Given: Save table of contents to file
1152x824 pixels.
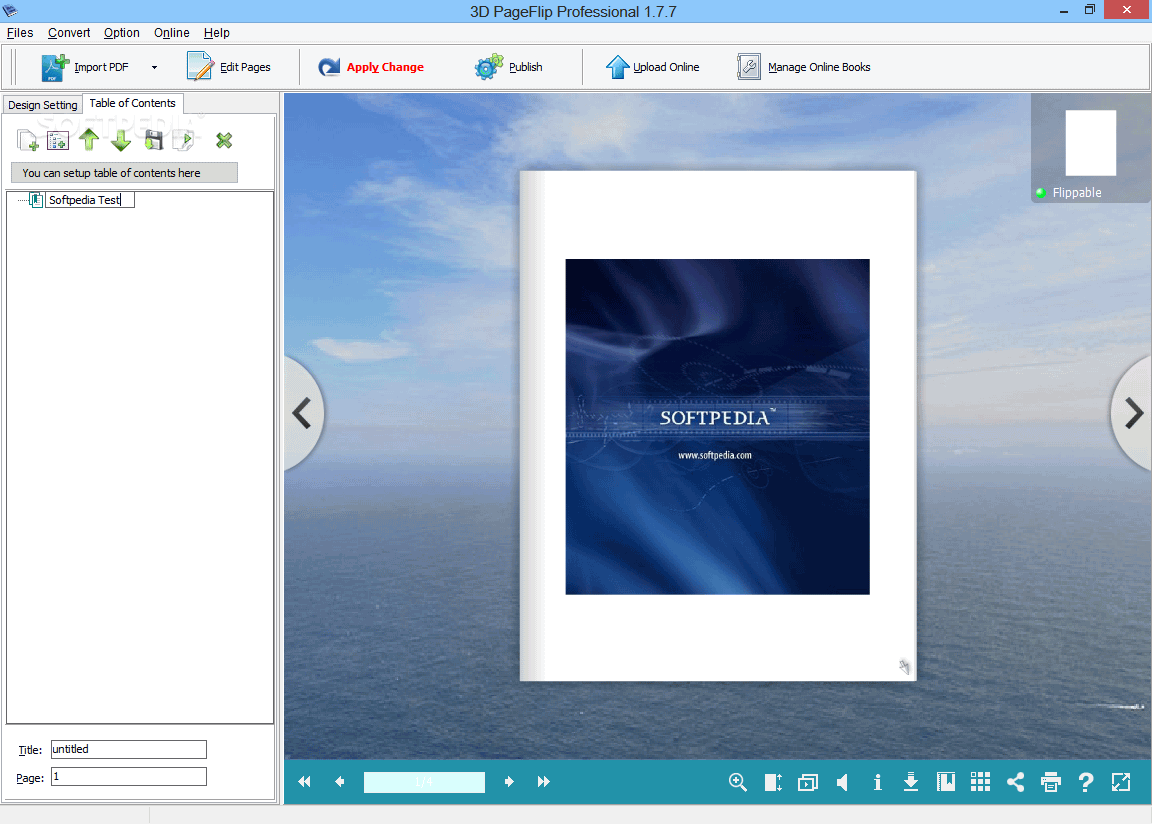Looking at the screenshot, I should 154,140.
